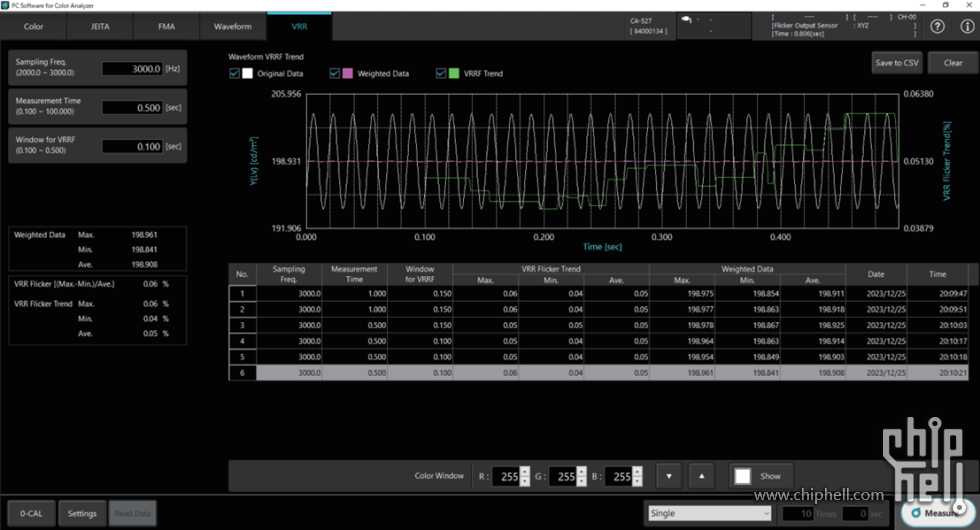Click the white Show color preview square

pyautogui.click(x=742, y=476)
